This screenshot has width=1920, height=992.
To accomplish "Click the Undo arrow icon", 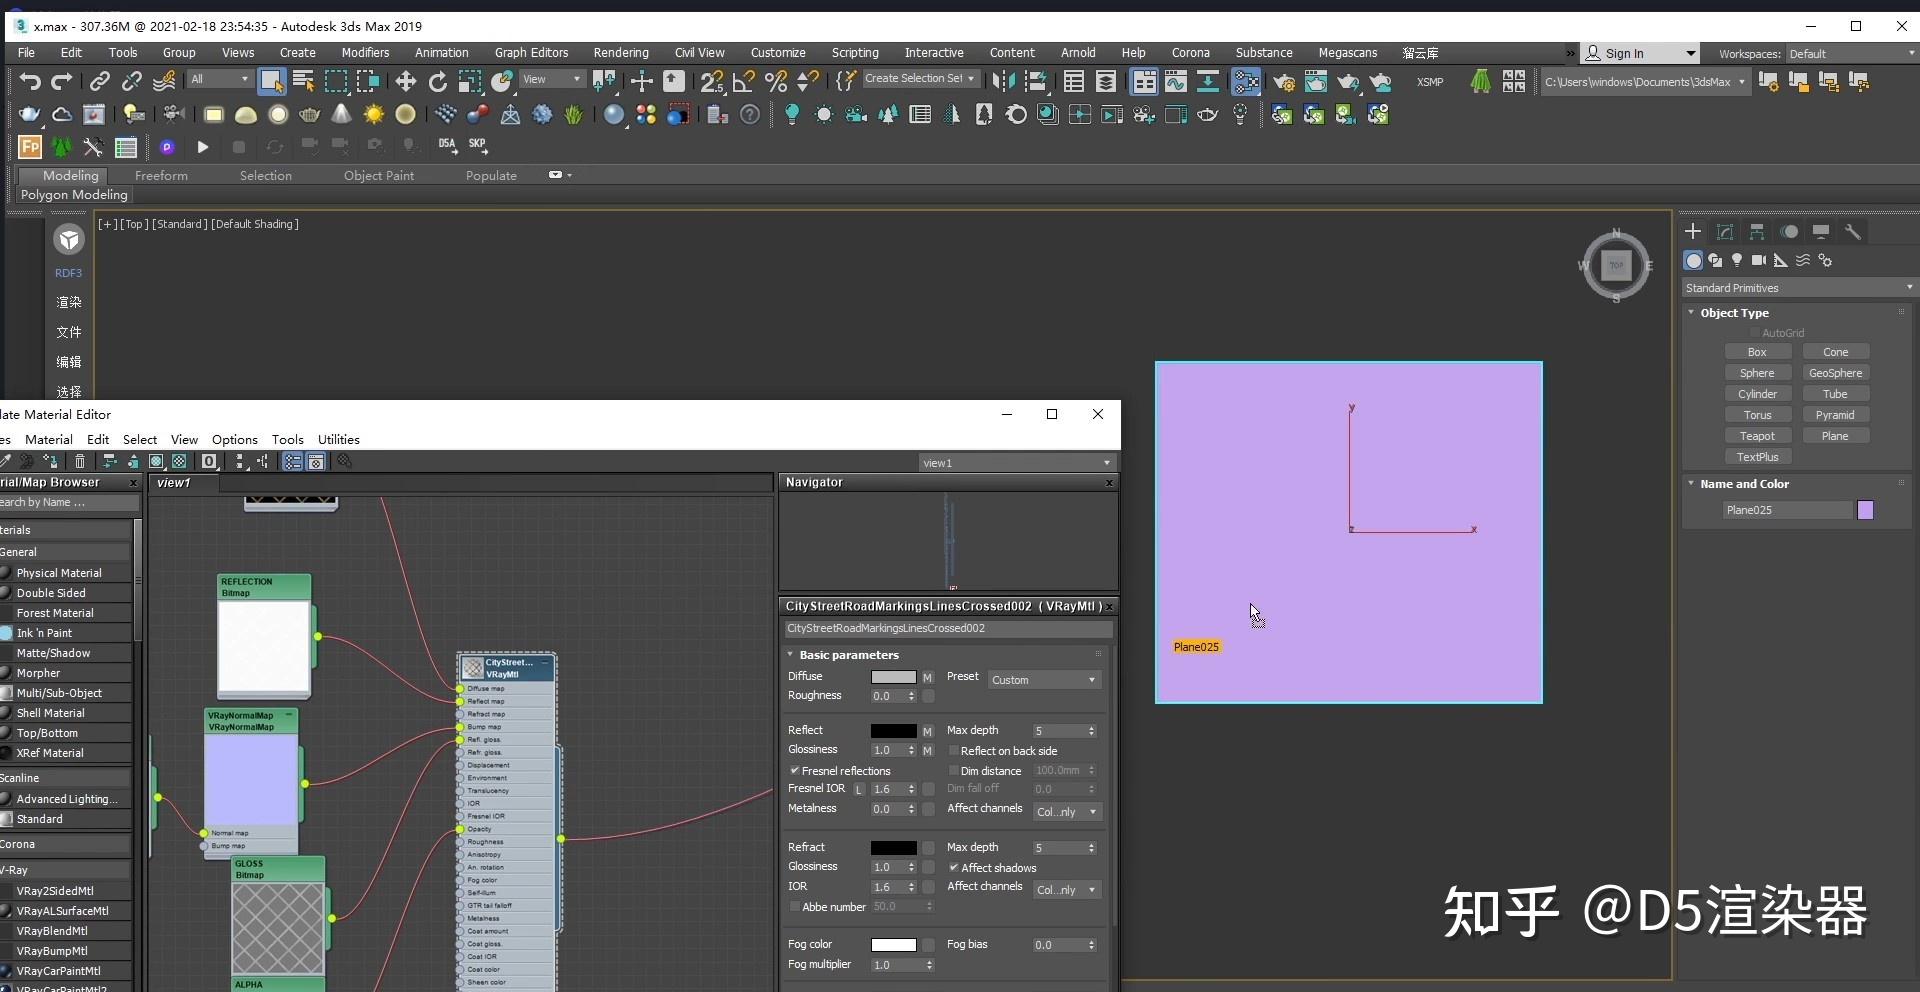I will (x=30, y=82).
